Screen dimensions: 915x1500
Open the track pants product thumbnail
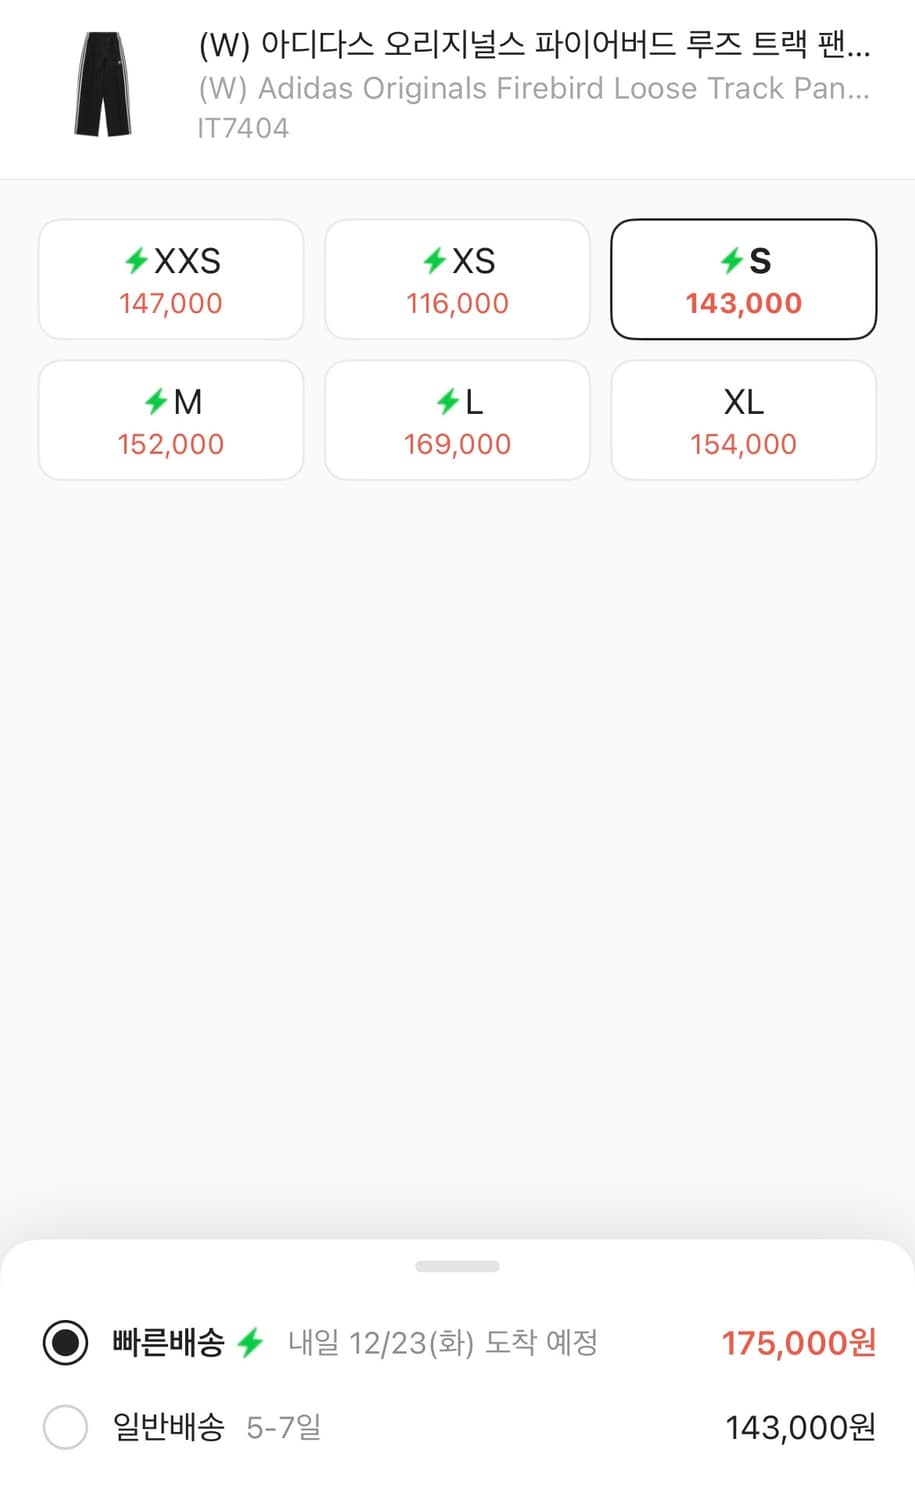click(x=103, y=85)
